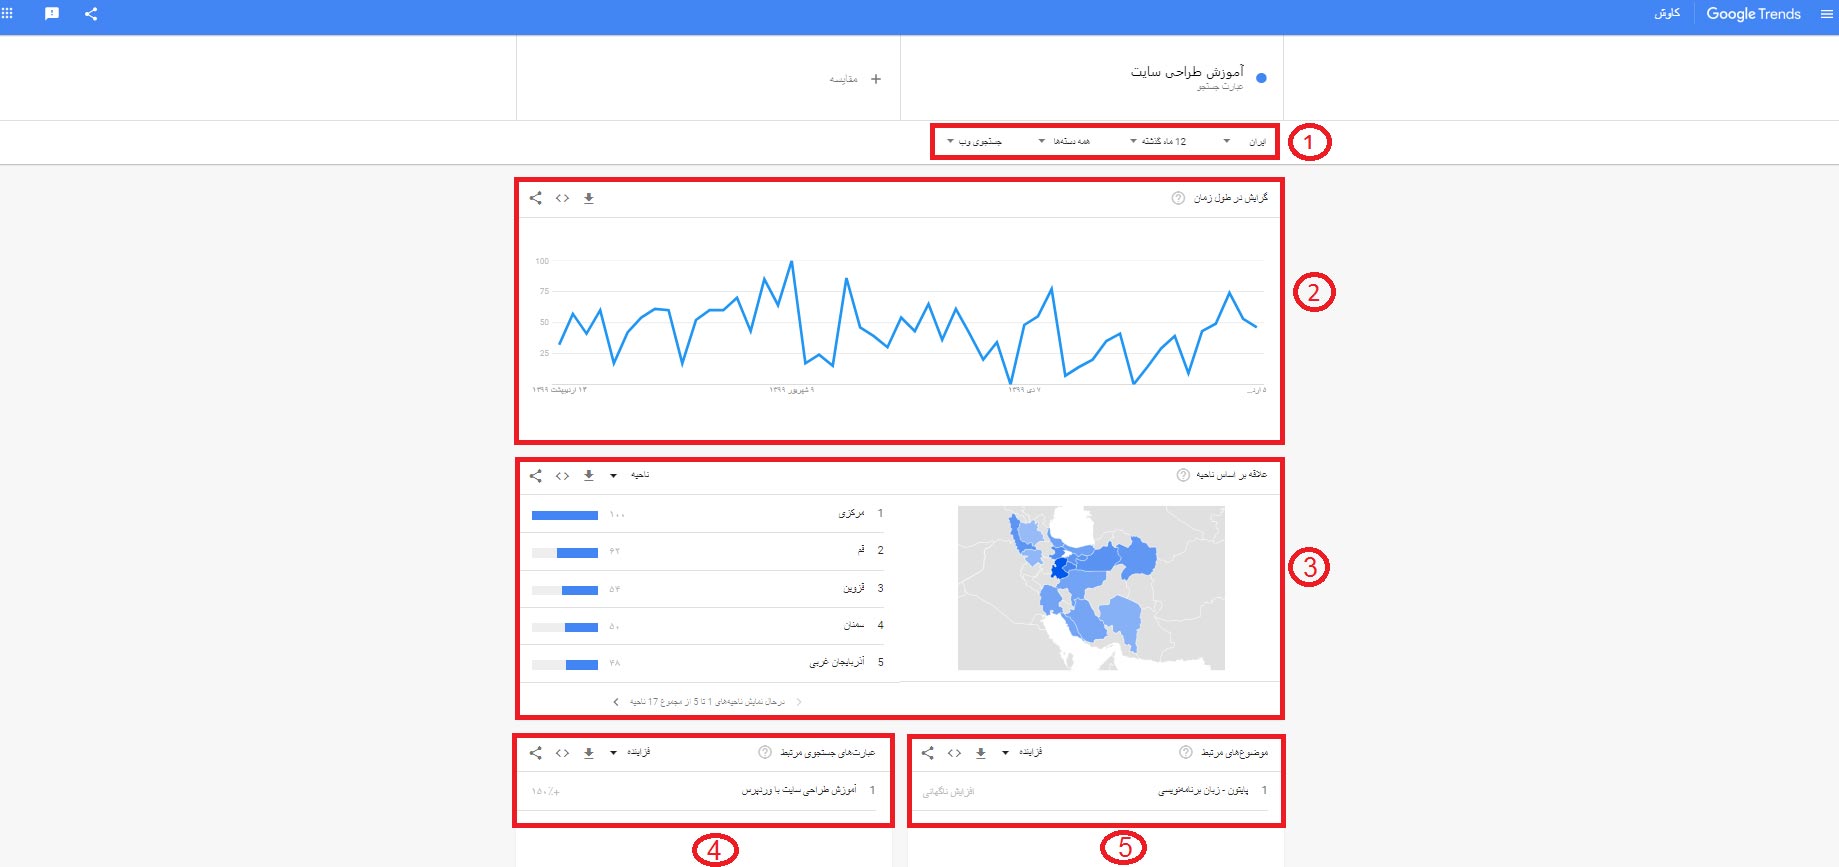Image resolution: width=1839 pixels, height=867 pixels.
Task: Click the کاوش Explore item in header
Action: coord(1667,14)
